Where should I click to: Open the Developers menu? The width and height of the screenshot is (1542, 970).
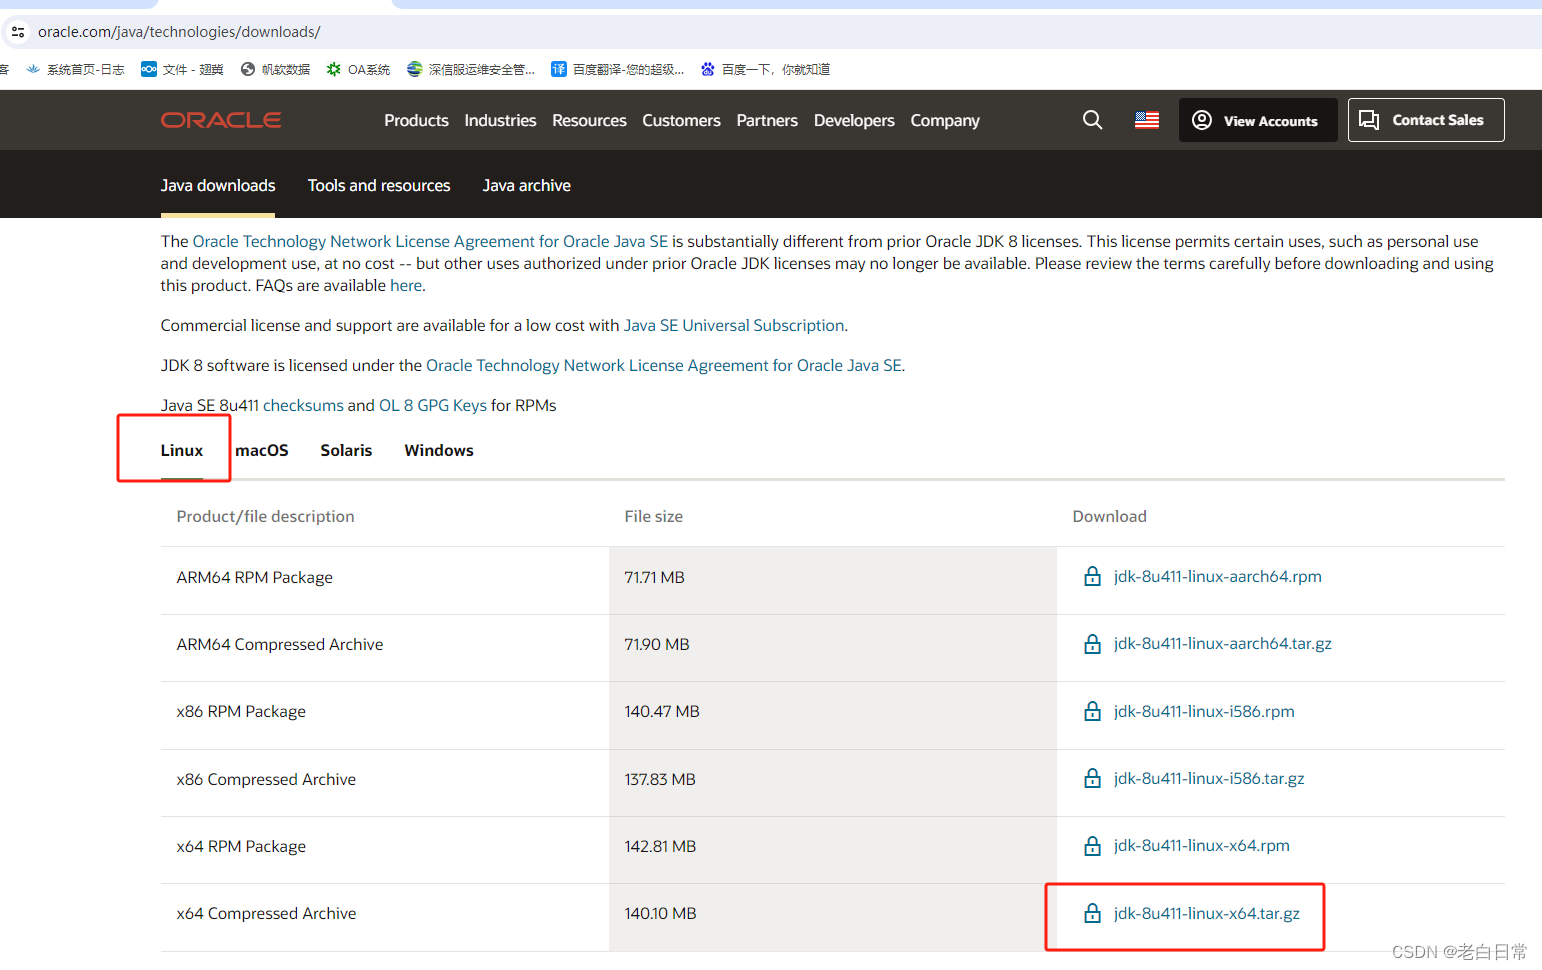(x=854, y=120)
